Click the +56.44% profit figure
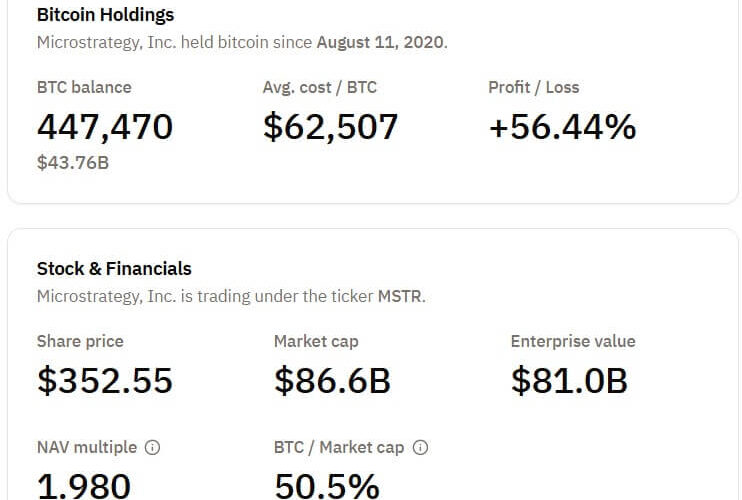The image size is (742, 500). [x=562, y=127]
